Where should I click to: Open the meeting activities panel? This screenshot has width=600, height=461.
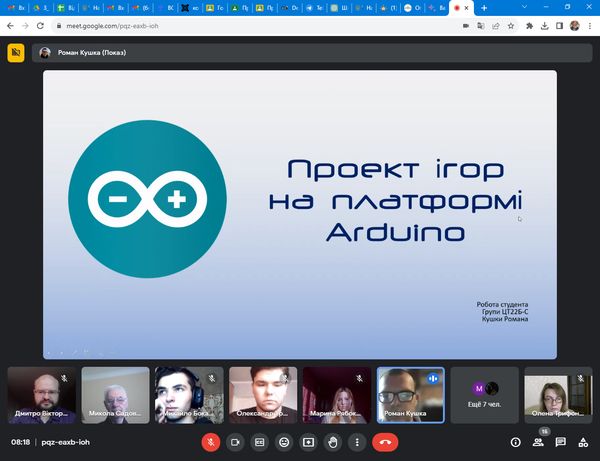coord(583,441)
